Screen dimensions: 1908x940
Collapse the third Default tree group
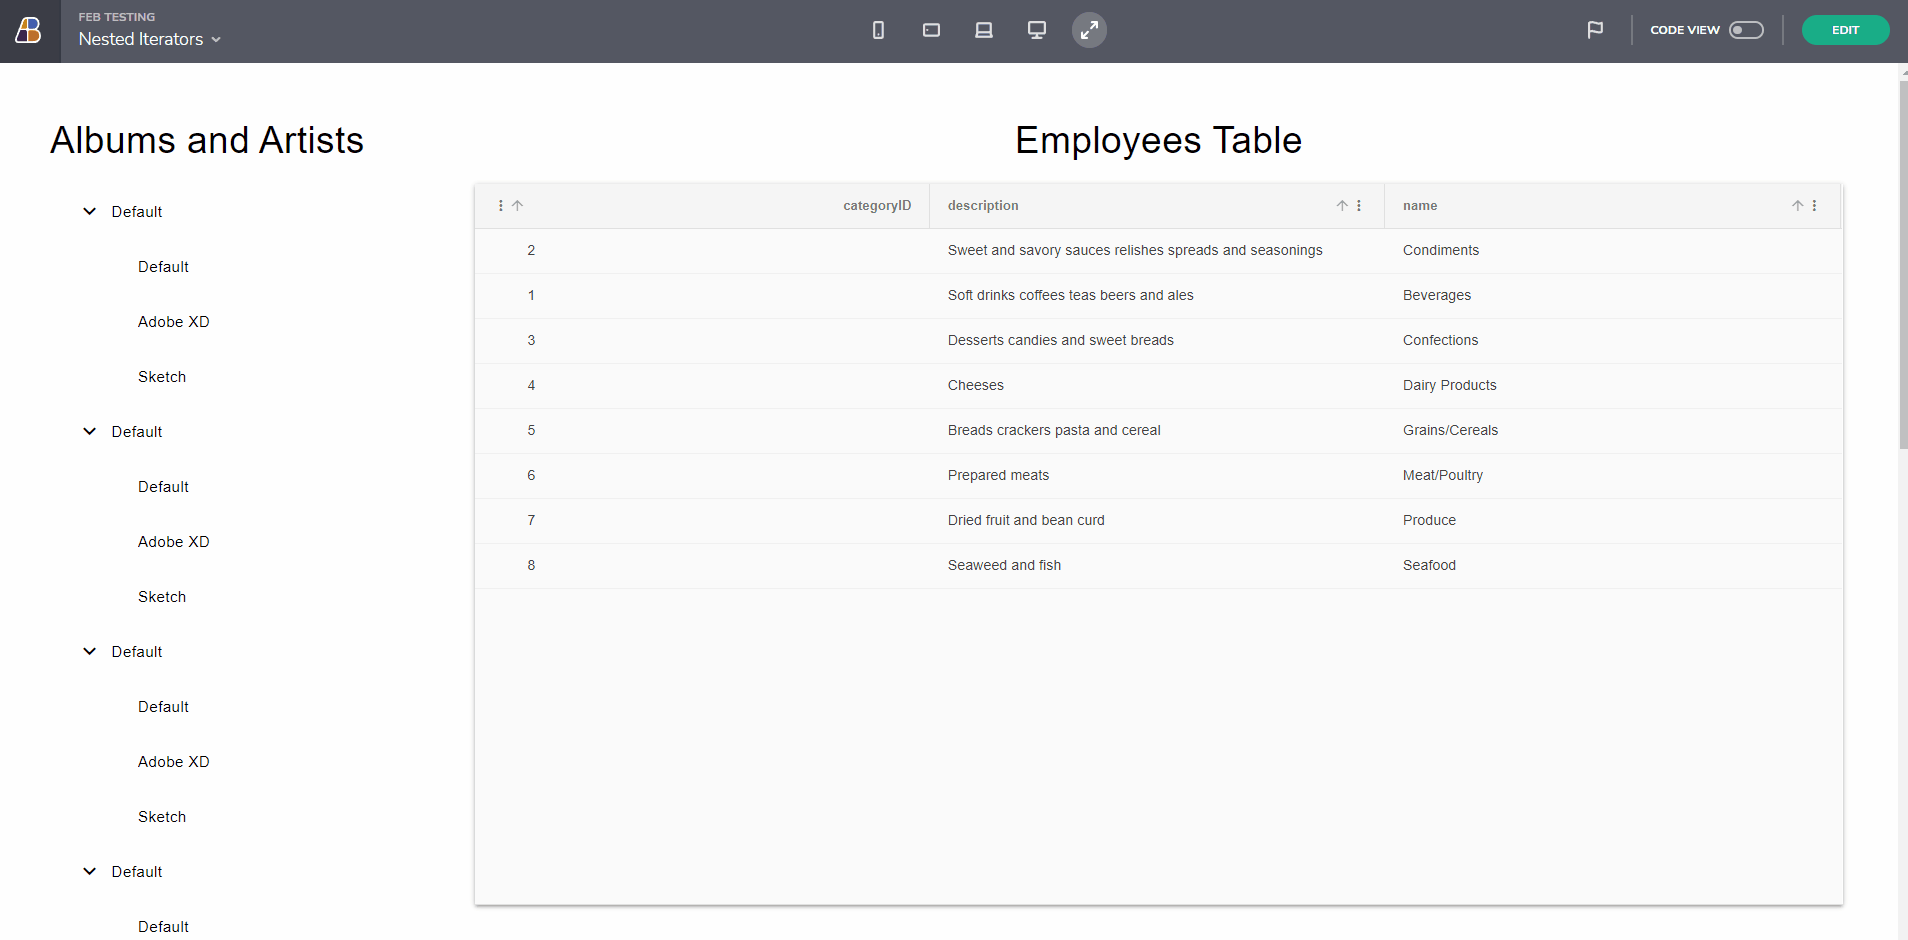pos(90,652)
